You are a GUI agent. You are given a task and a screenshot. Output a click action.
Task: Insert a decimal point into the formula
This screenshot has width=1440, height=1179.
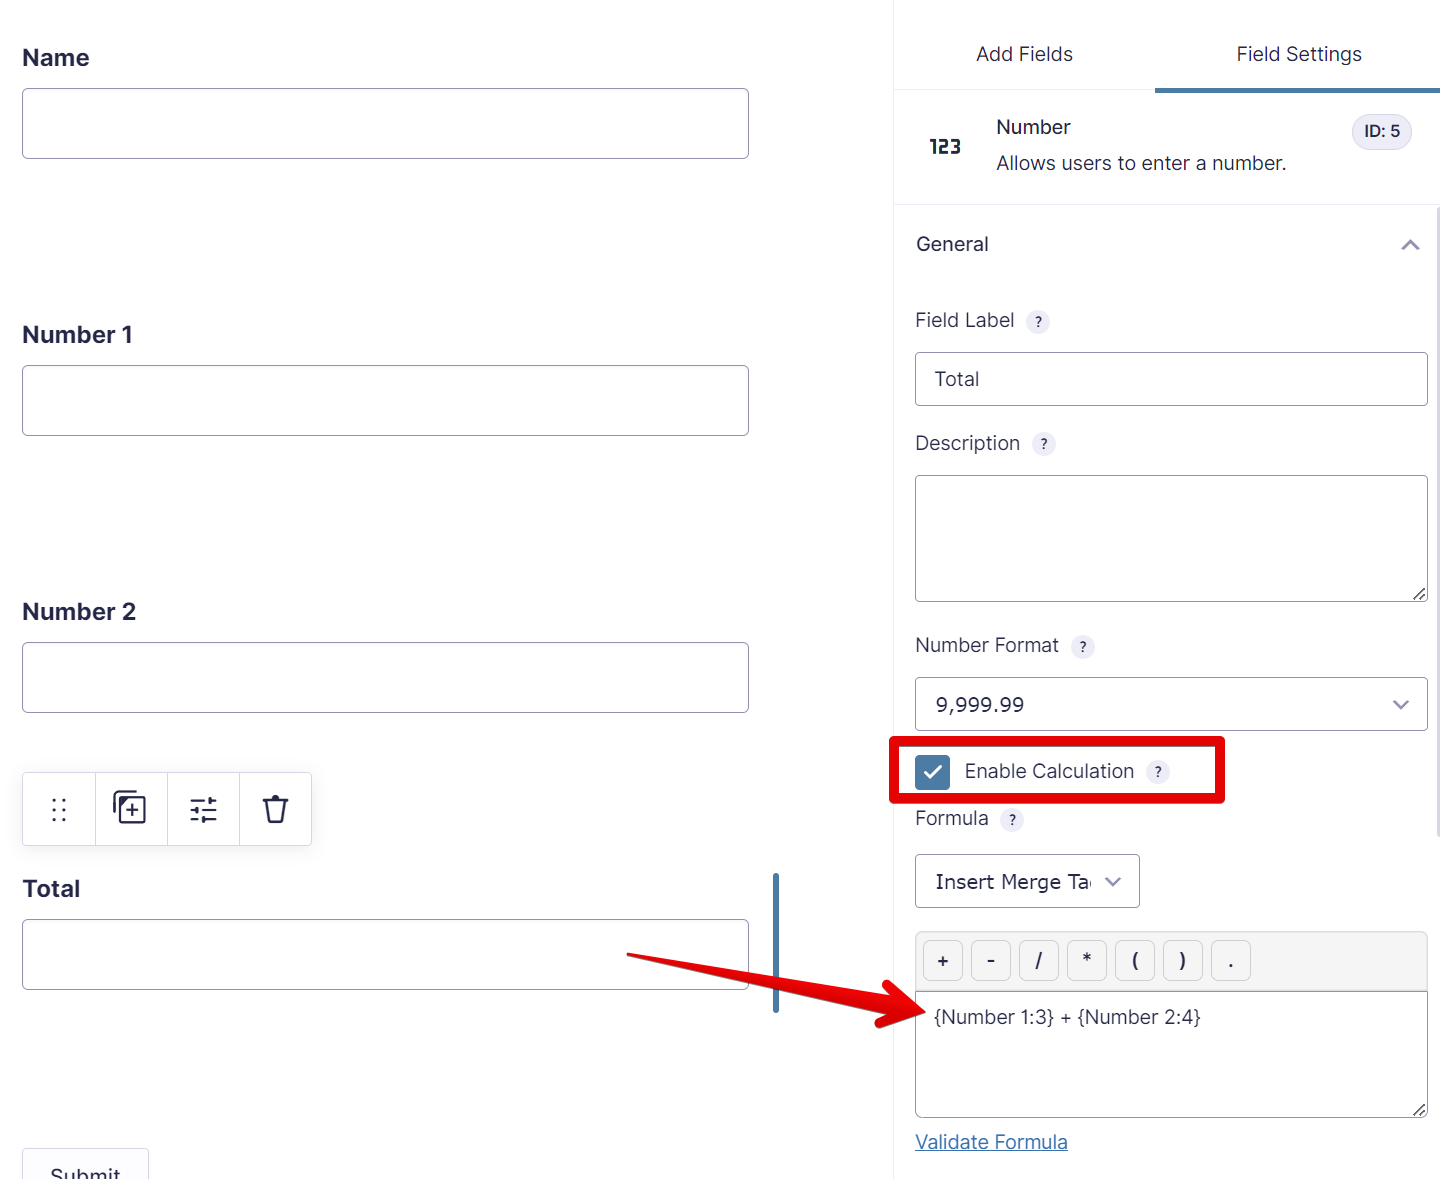pyautogui.click(x=1231, y=961)
